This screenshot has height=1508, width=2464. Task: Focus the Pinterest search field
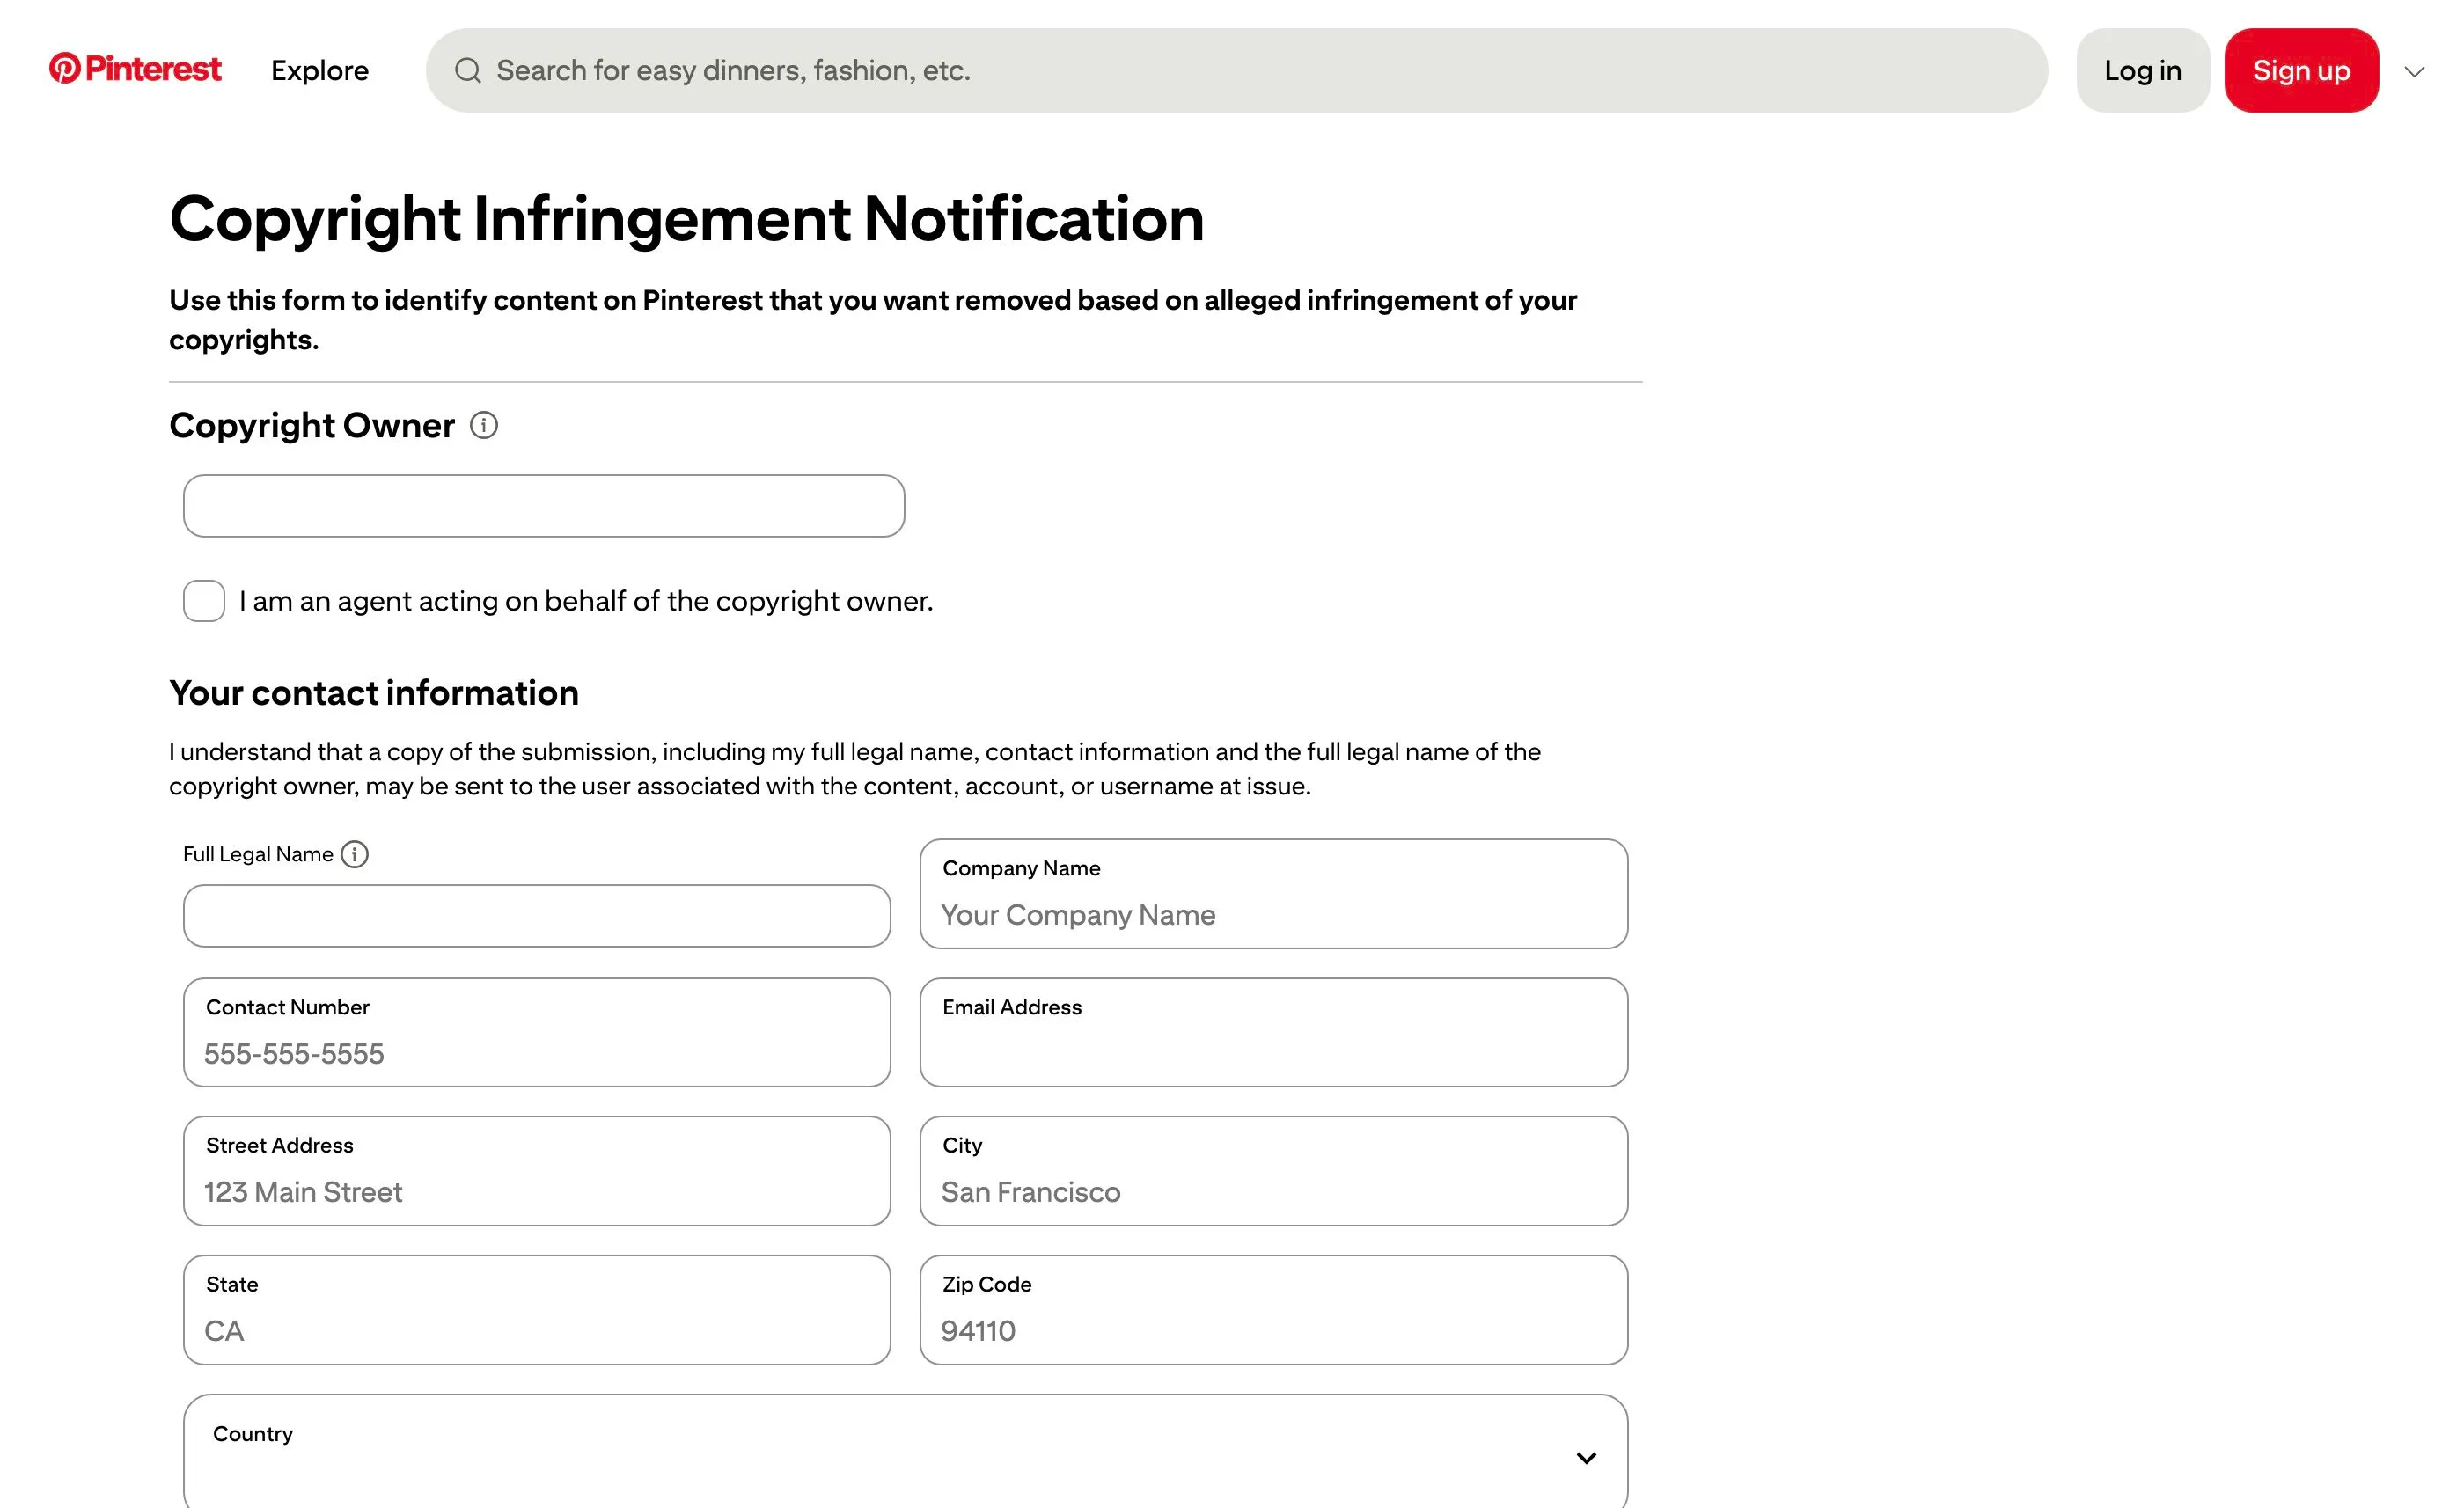pos(1237,70)
